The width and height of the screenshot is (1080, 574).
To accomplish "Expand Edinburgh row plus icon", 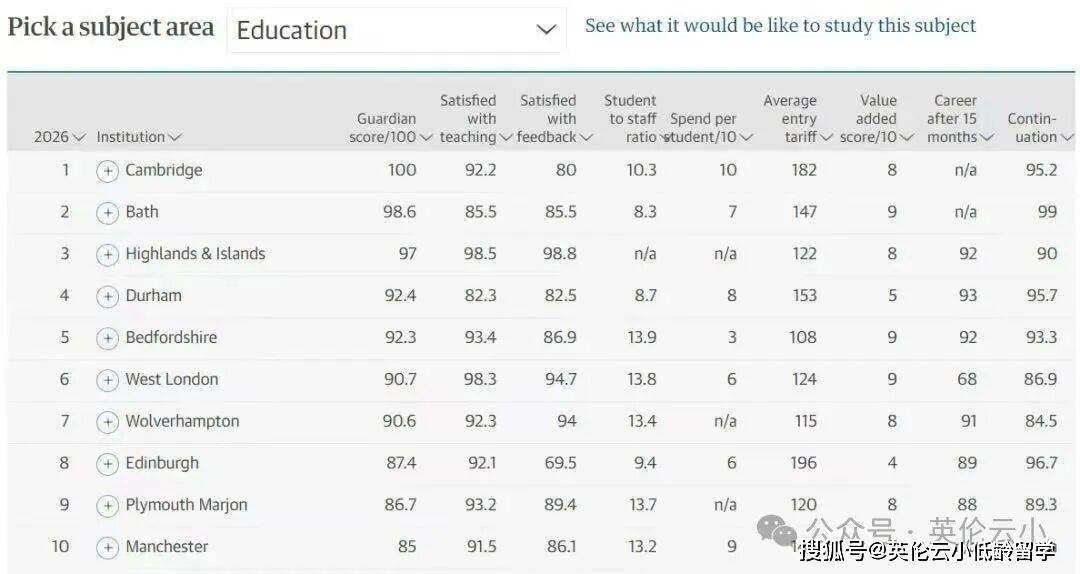I will click(107, 465).
